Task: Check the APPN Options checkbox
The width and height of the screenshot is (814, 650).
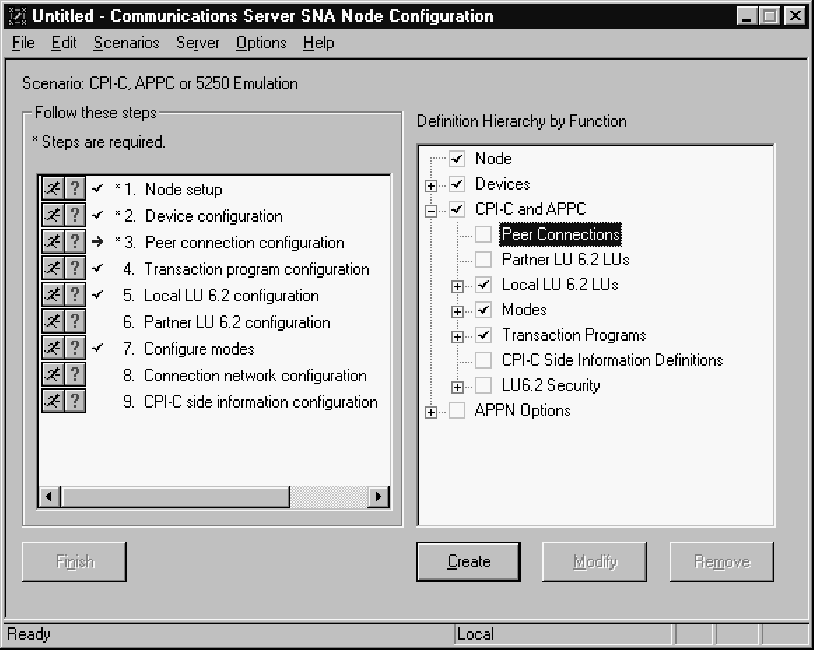Action: [x=457, y=410]
